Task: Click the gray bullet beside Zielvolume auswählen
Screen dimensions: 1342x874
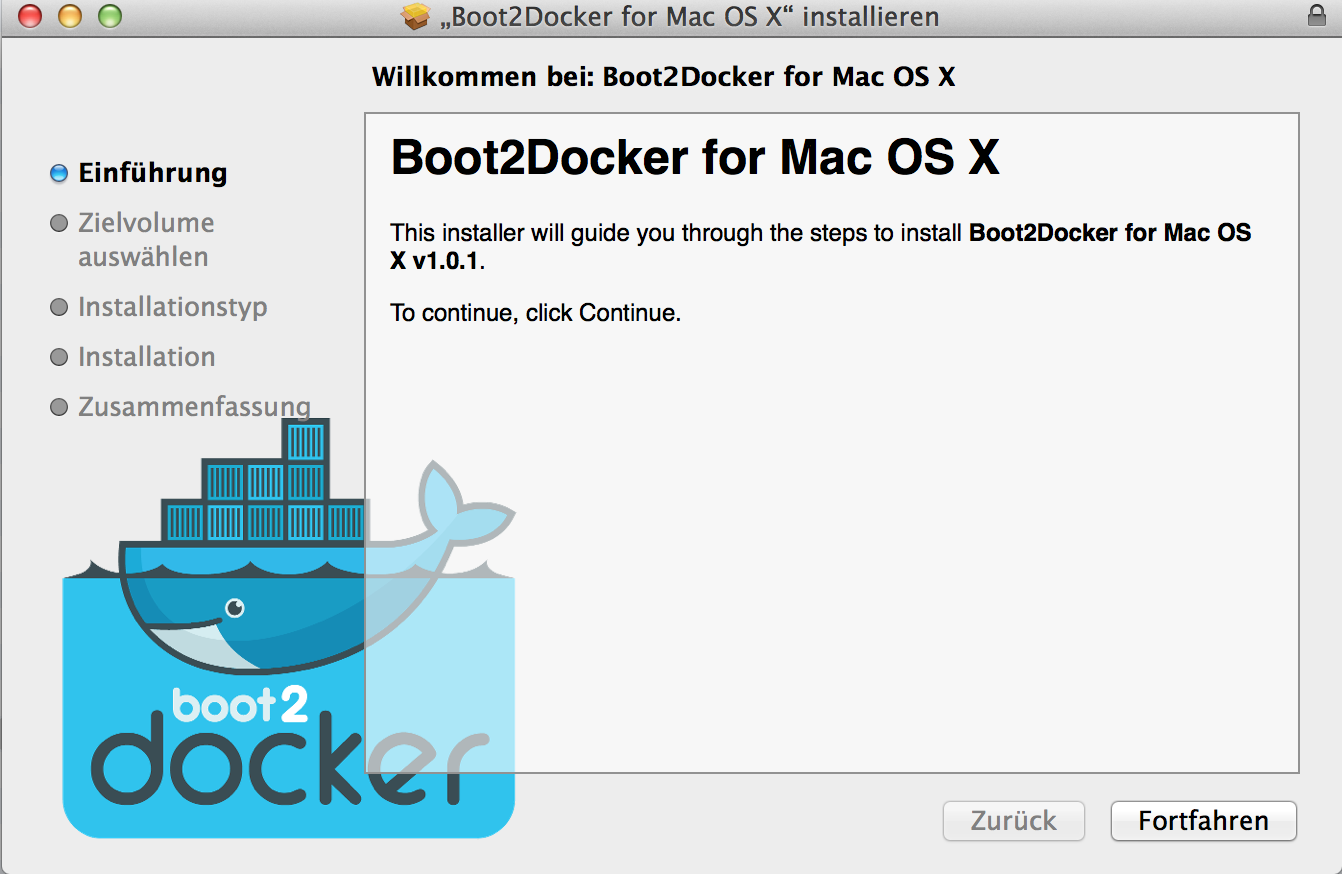Action: point(59,223)
